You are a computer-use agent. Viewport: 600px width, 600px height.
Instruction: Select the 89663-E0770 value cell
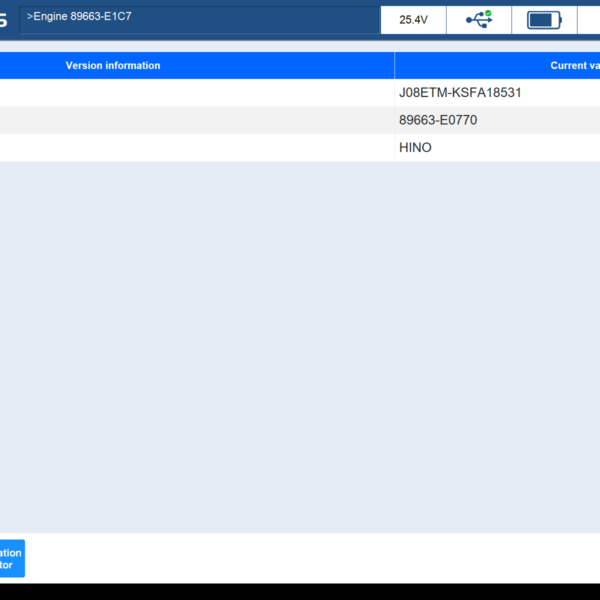click(497, 120)
